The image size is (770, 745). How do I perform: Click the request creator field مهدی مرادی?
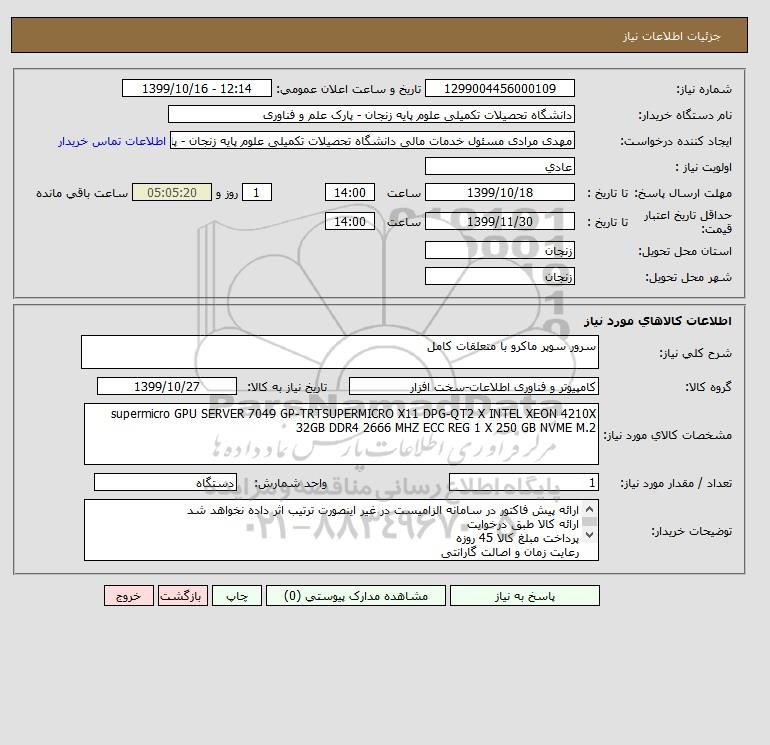click(372, 140)
